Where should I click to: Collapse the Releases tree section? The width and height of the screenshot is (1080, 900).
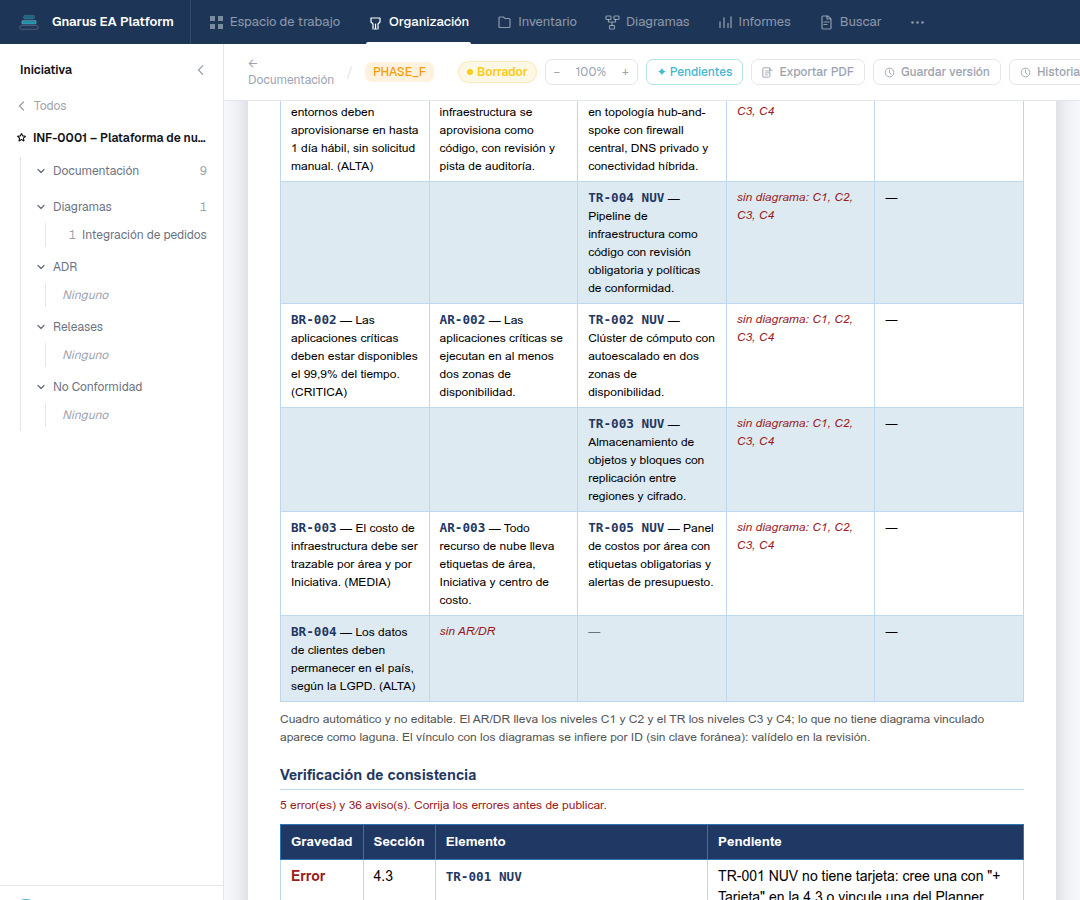coord(41,326)
